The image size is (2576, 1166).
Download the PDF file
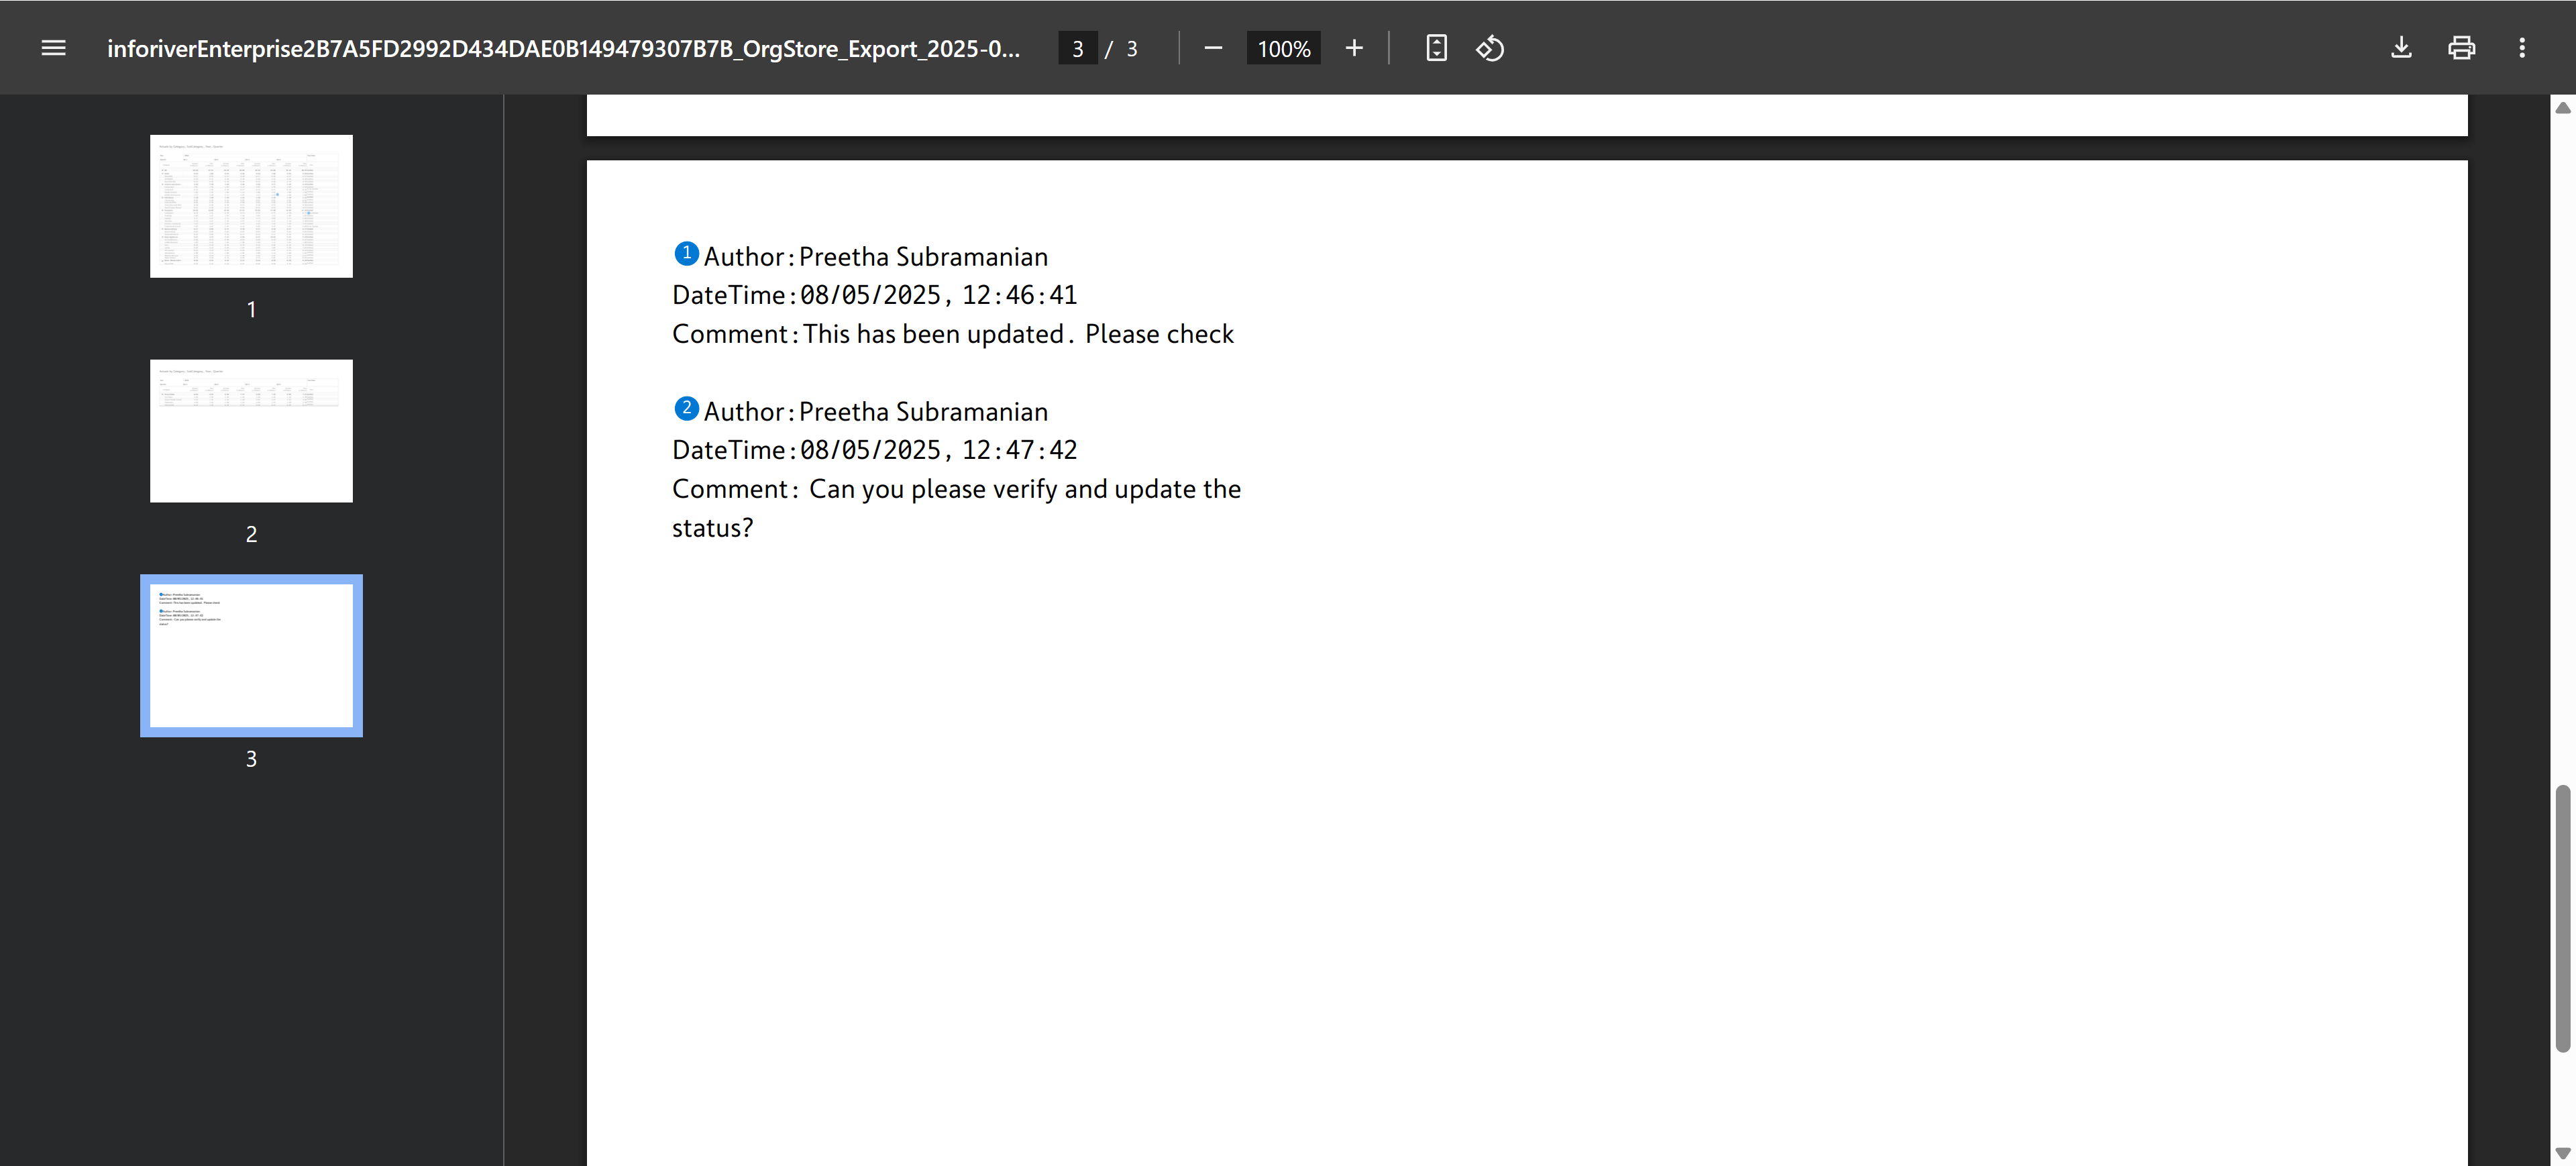(x=2401, y=48)
